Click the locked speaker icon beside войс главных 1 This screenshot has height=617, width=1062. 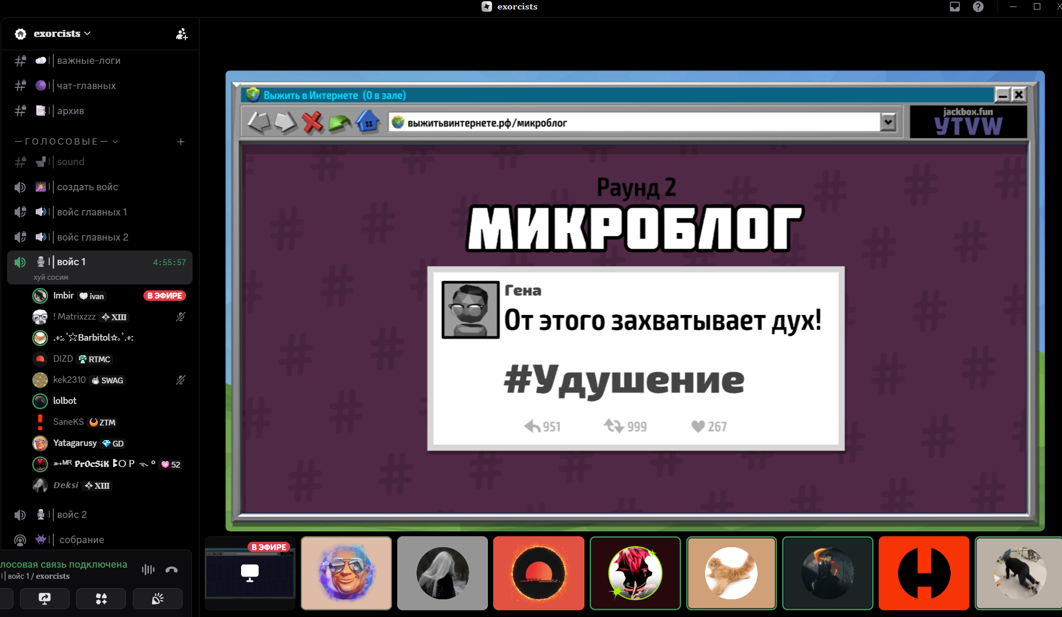tap(20, 212)
